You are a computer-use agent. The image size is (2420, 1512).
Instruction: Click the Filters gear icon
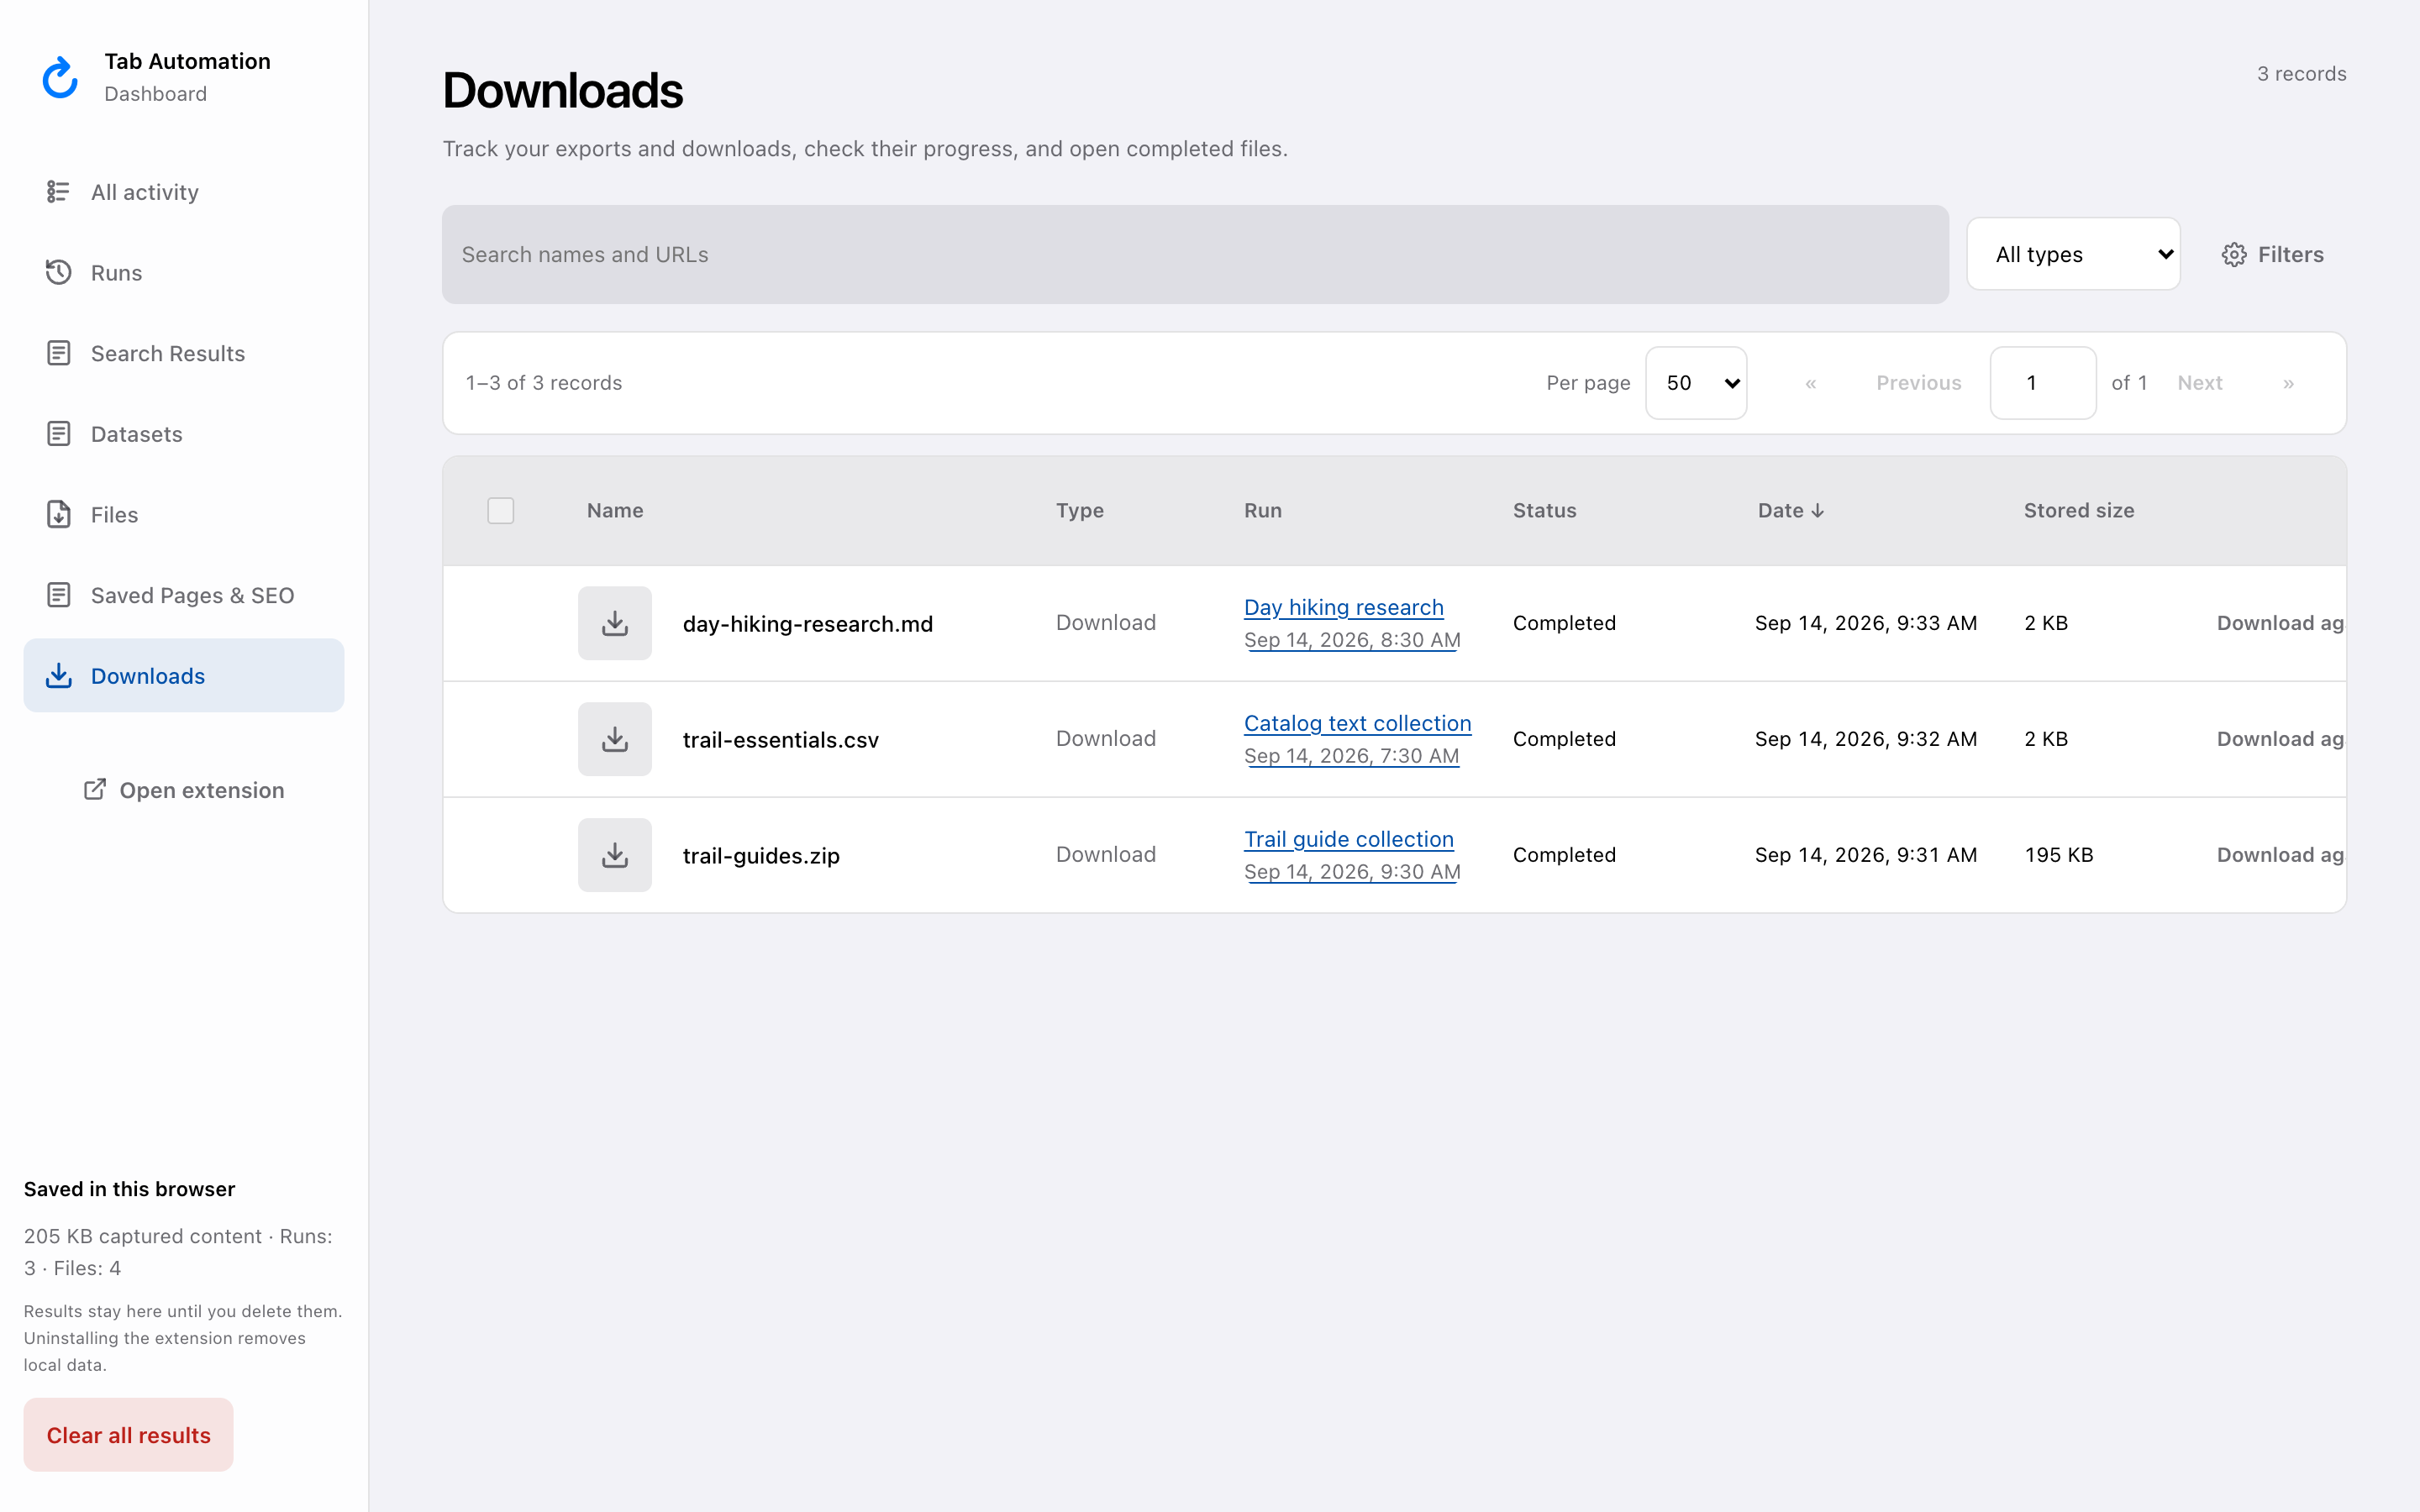(2234, 254)
